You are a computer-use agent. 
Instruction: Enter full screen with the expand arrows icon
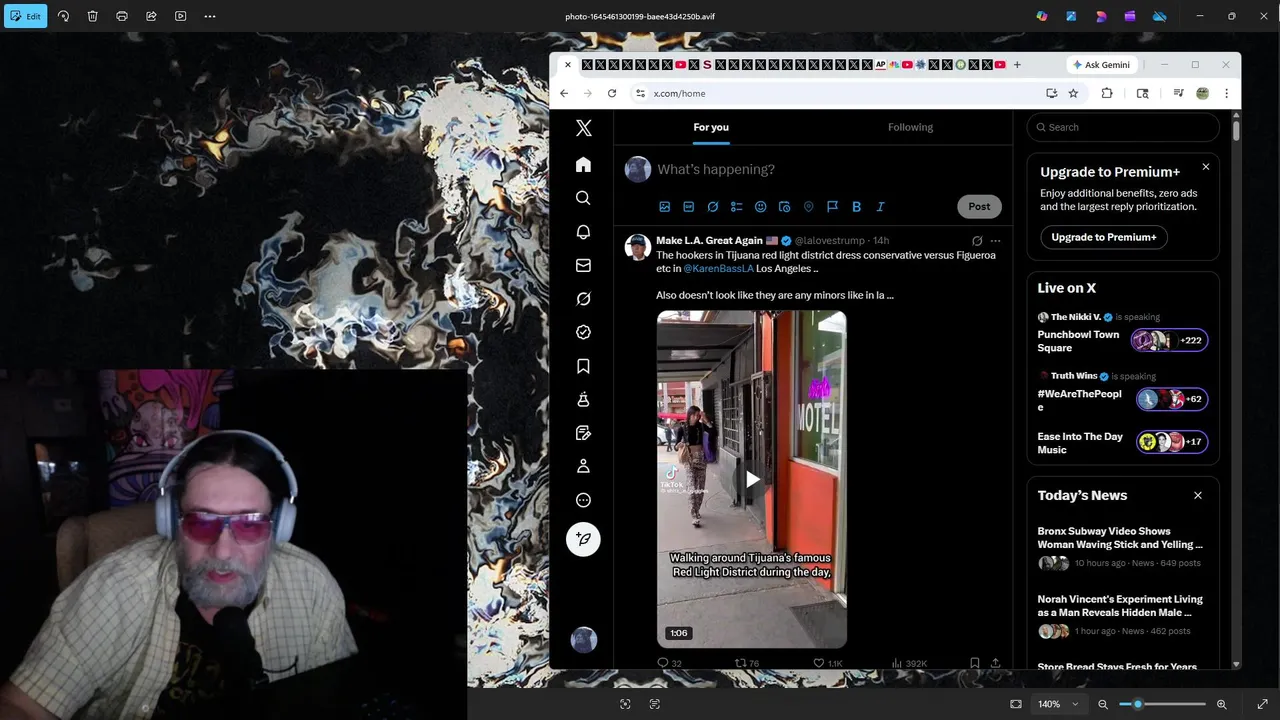(1262, 704)
